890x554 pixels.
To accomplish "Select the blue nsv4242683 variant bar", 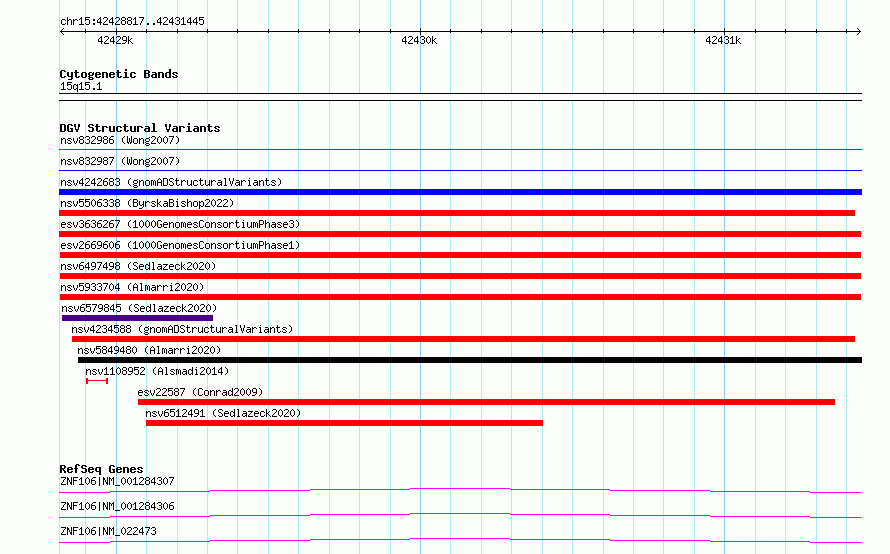I will click(460, 192).
